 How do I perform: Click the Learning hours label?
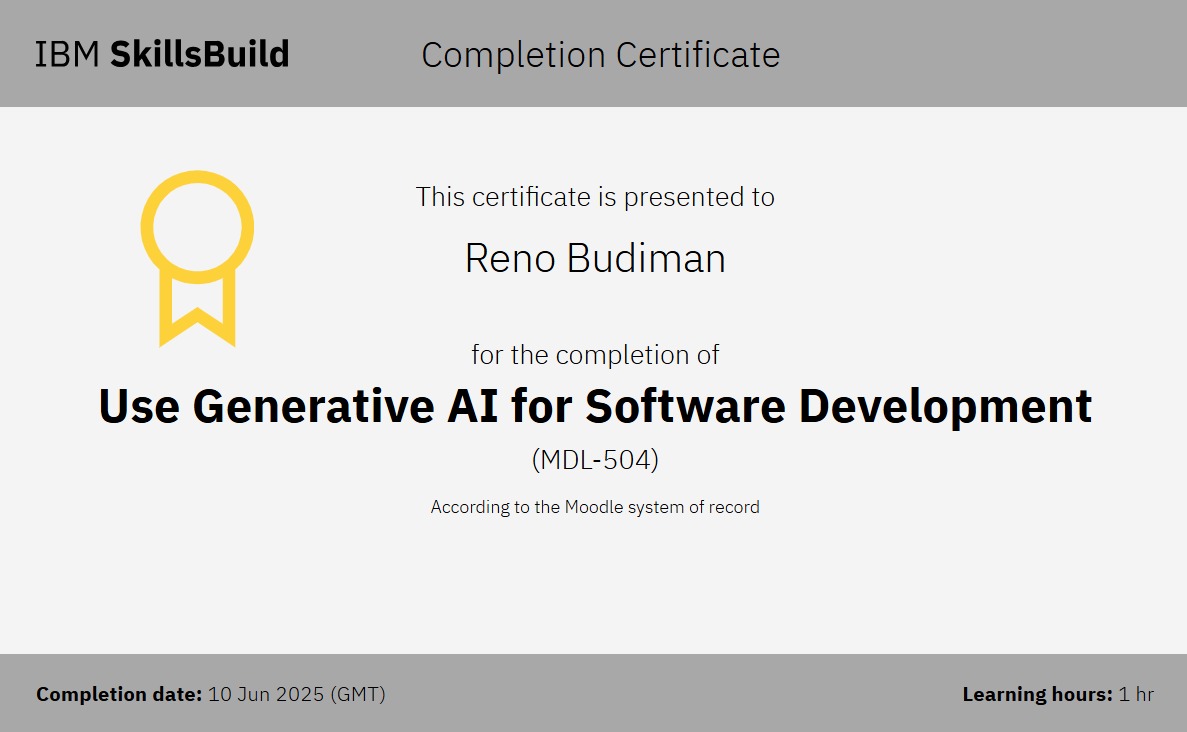tap(1036, 693)
